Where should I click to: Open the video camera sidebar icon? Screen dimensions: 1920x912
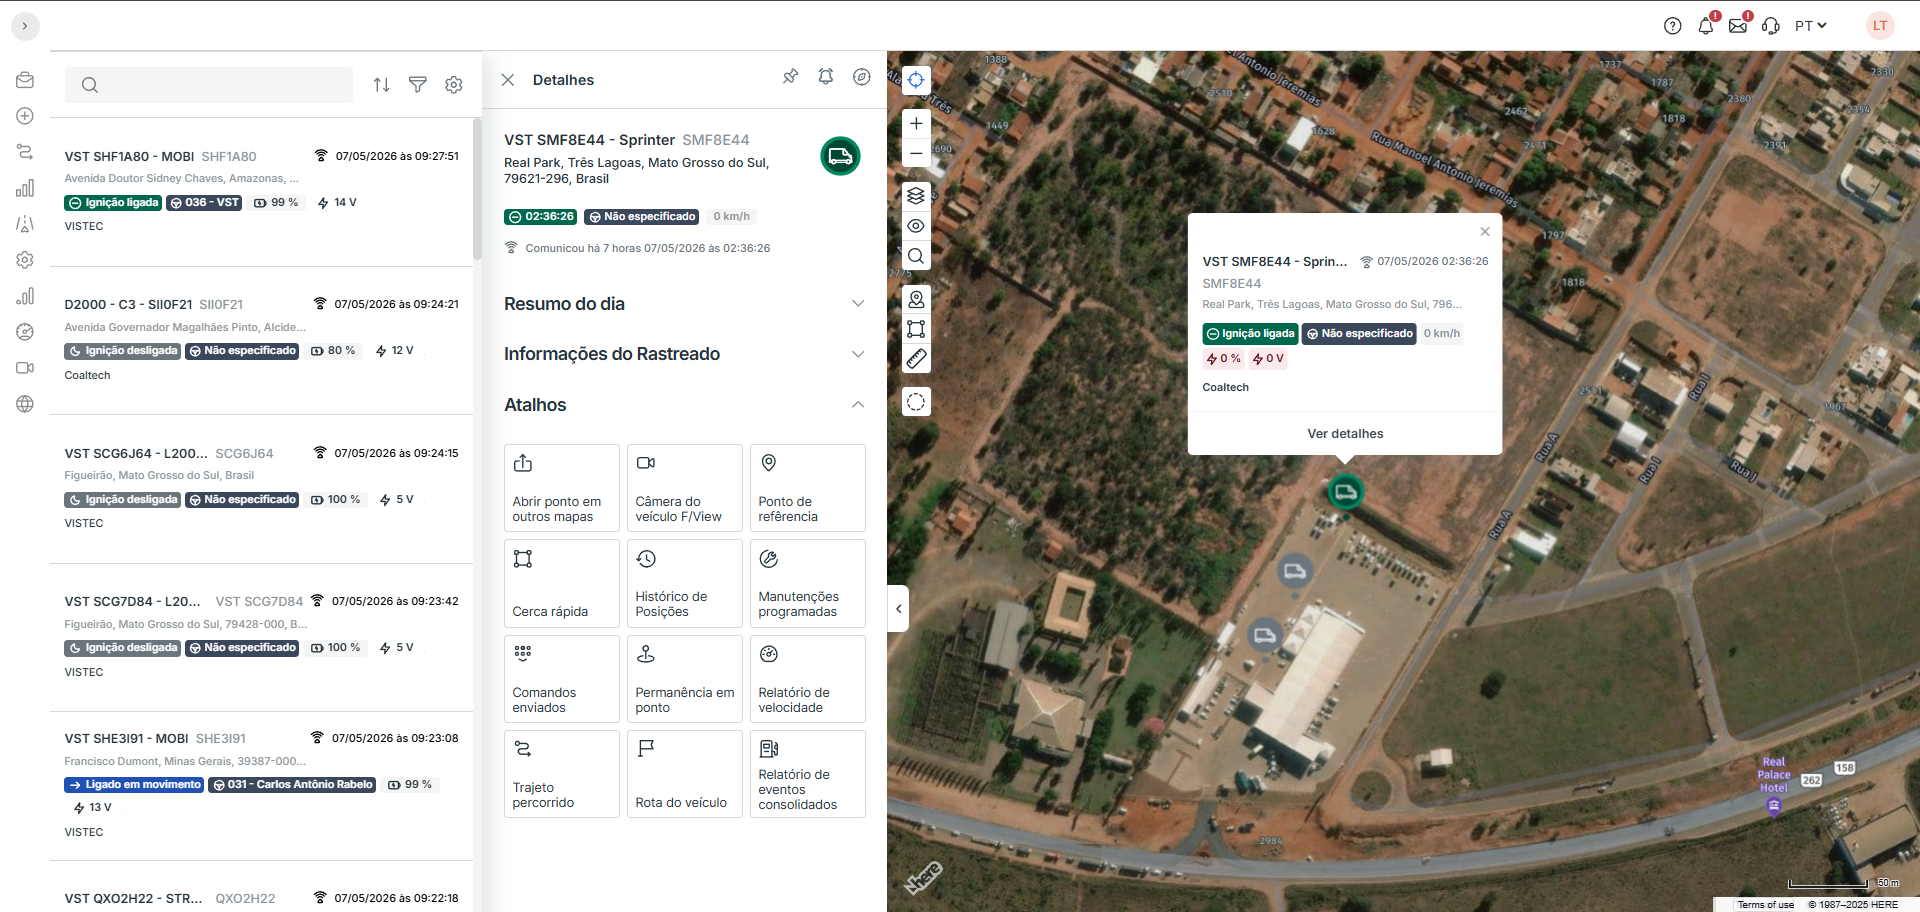pos(25,368)
